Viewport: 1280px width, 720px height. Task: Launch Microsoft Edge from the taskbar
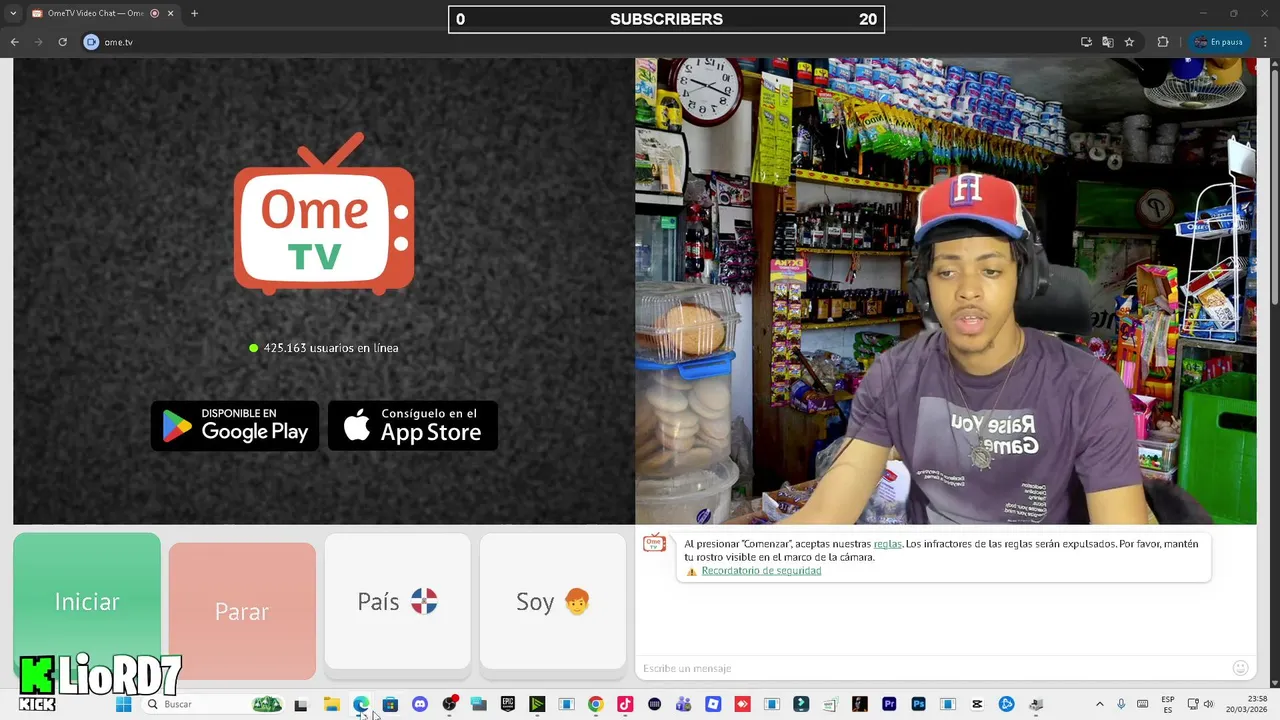pos(361,704)
